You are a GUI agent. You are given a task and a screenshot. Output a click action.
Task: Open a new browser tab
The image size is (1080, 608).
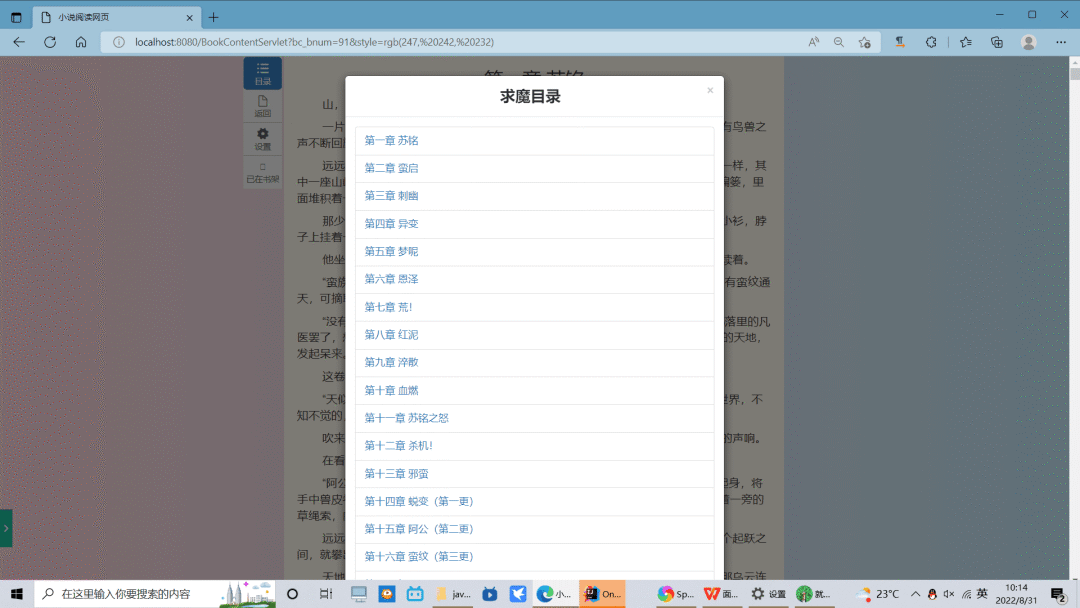(213, 17)
